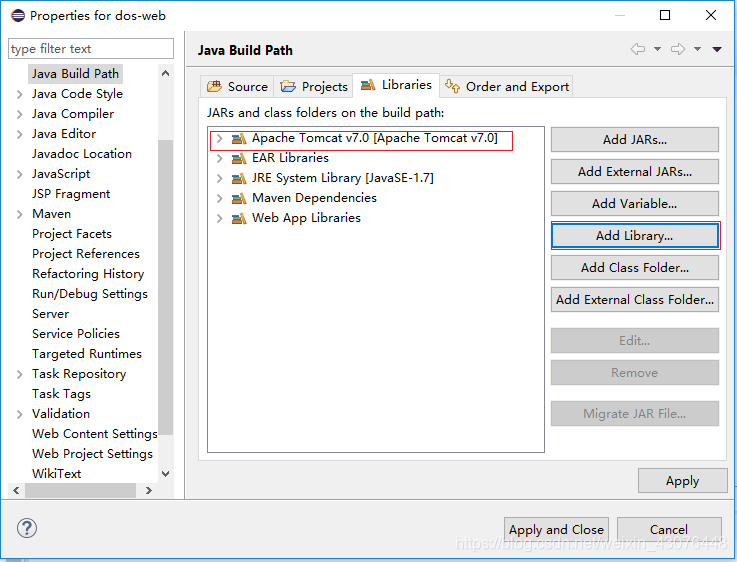
Task: Expand JavaScript in sidebar
Action: tap(19, 174)
